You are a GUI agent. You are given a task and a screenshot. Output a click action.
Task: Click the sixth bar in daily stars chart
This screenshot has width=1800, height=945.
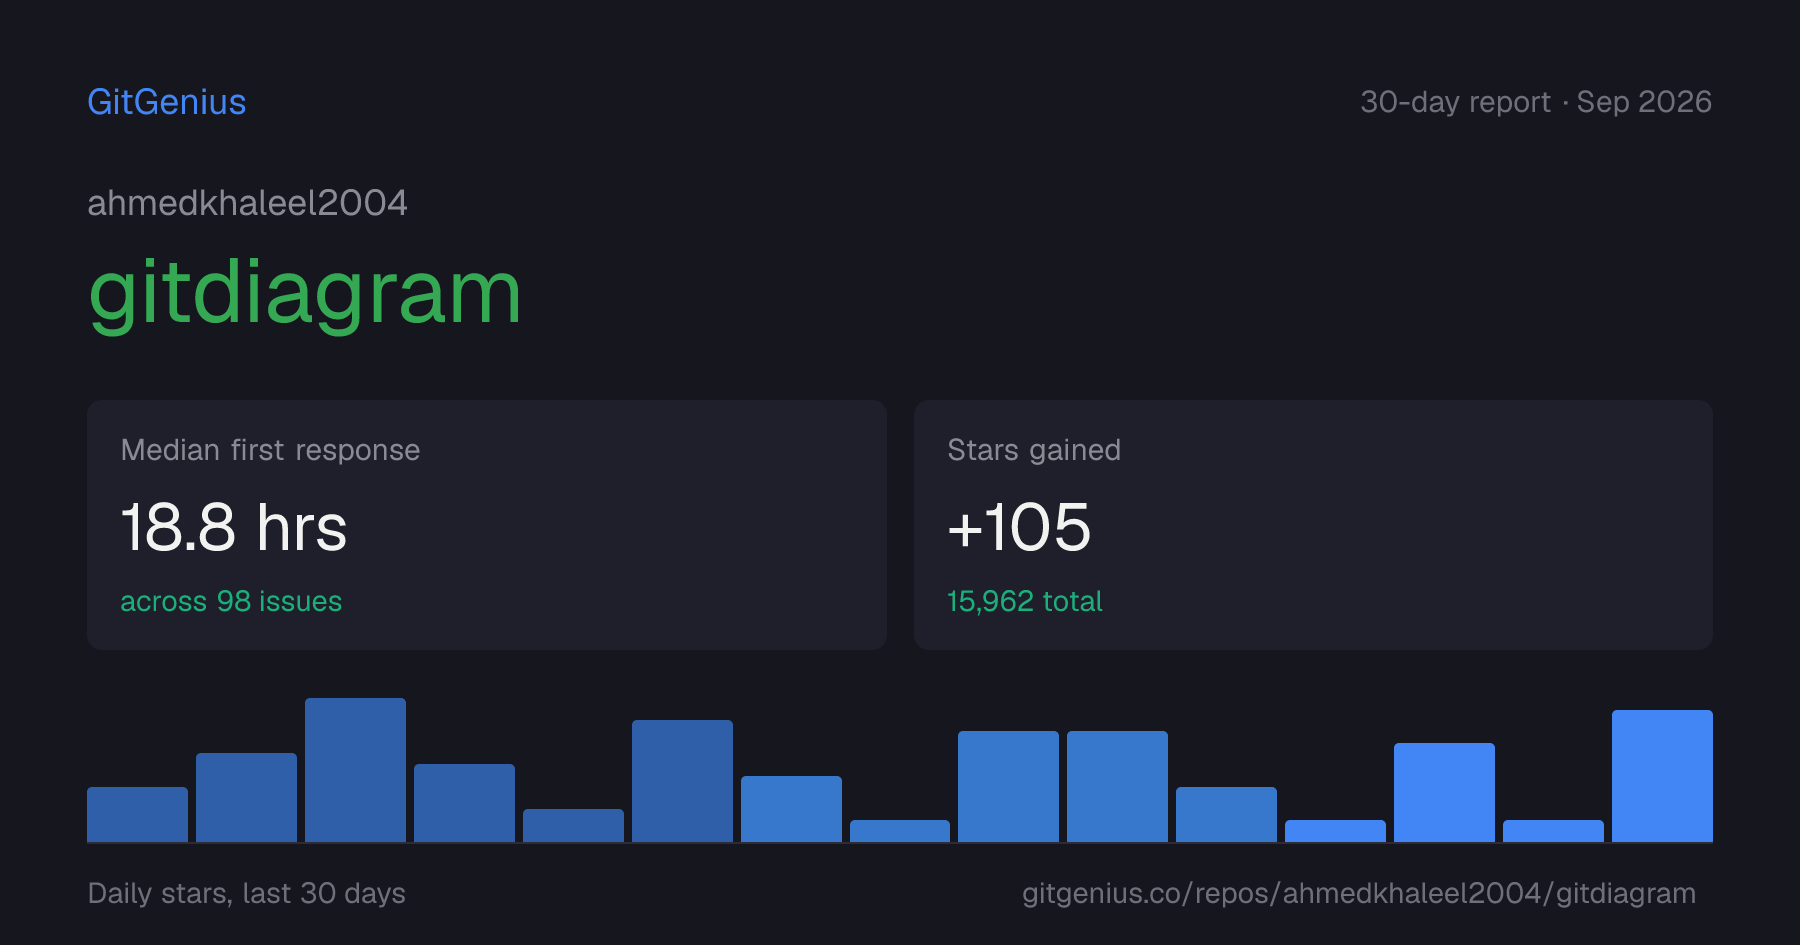pos(682,781)
